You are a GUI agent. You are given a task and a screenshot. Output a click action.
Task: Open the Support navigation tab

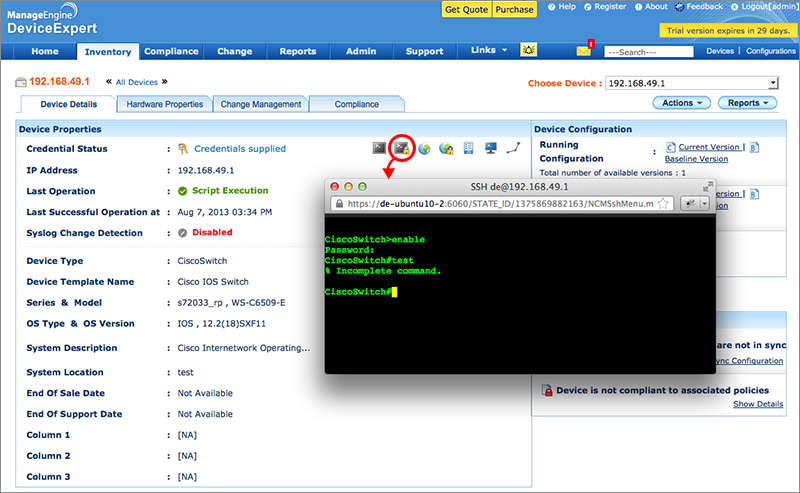(424, 51)
